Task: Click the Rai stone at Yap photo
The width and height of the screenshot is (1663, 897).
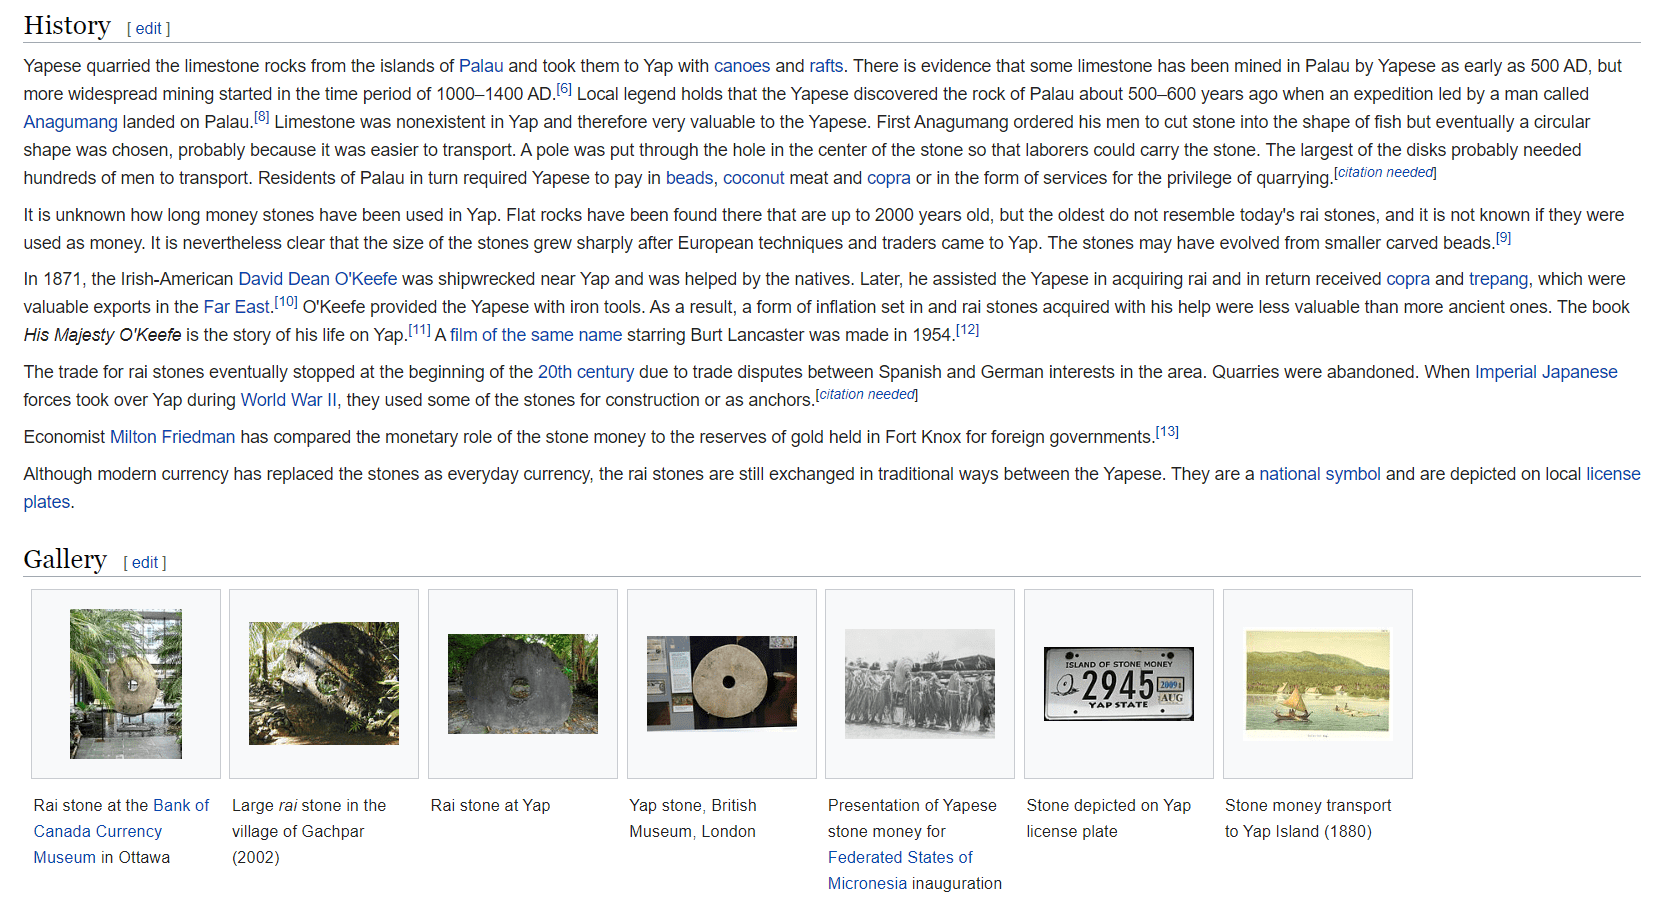Action: (522, 684)
